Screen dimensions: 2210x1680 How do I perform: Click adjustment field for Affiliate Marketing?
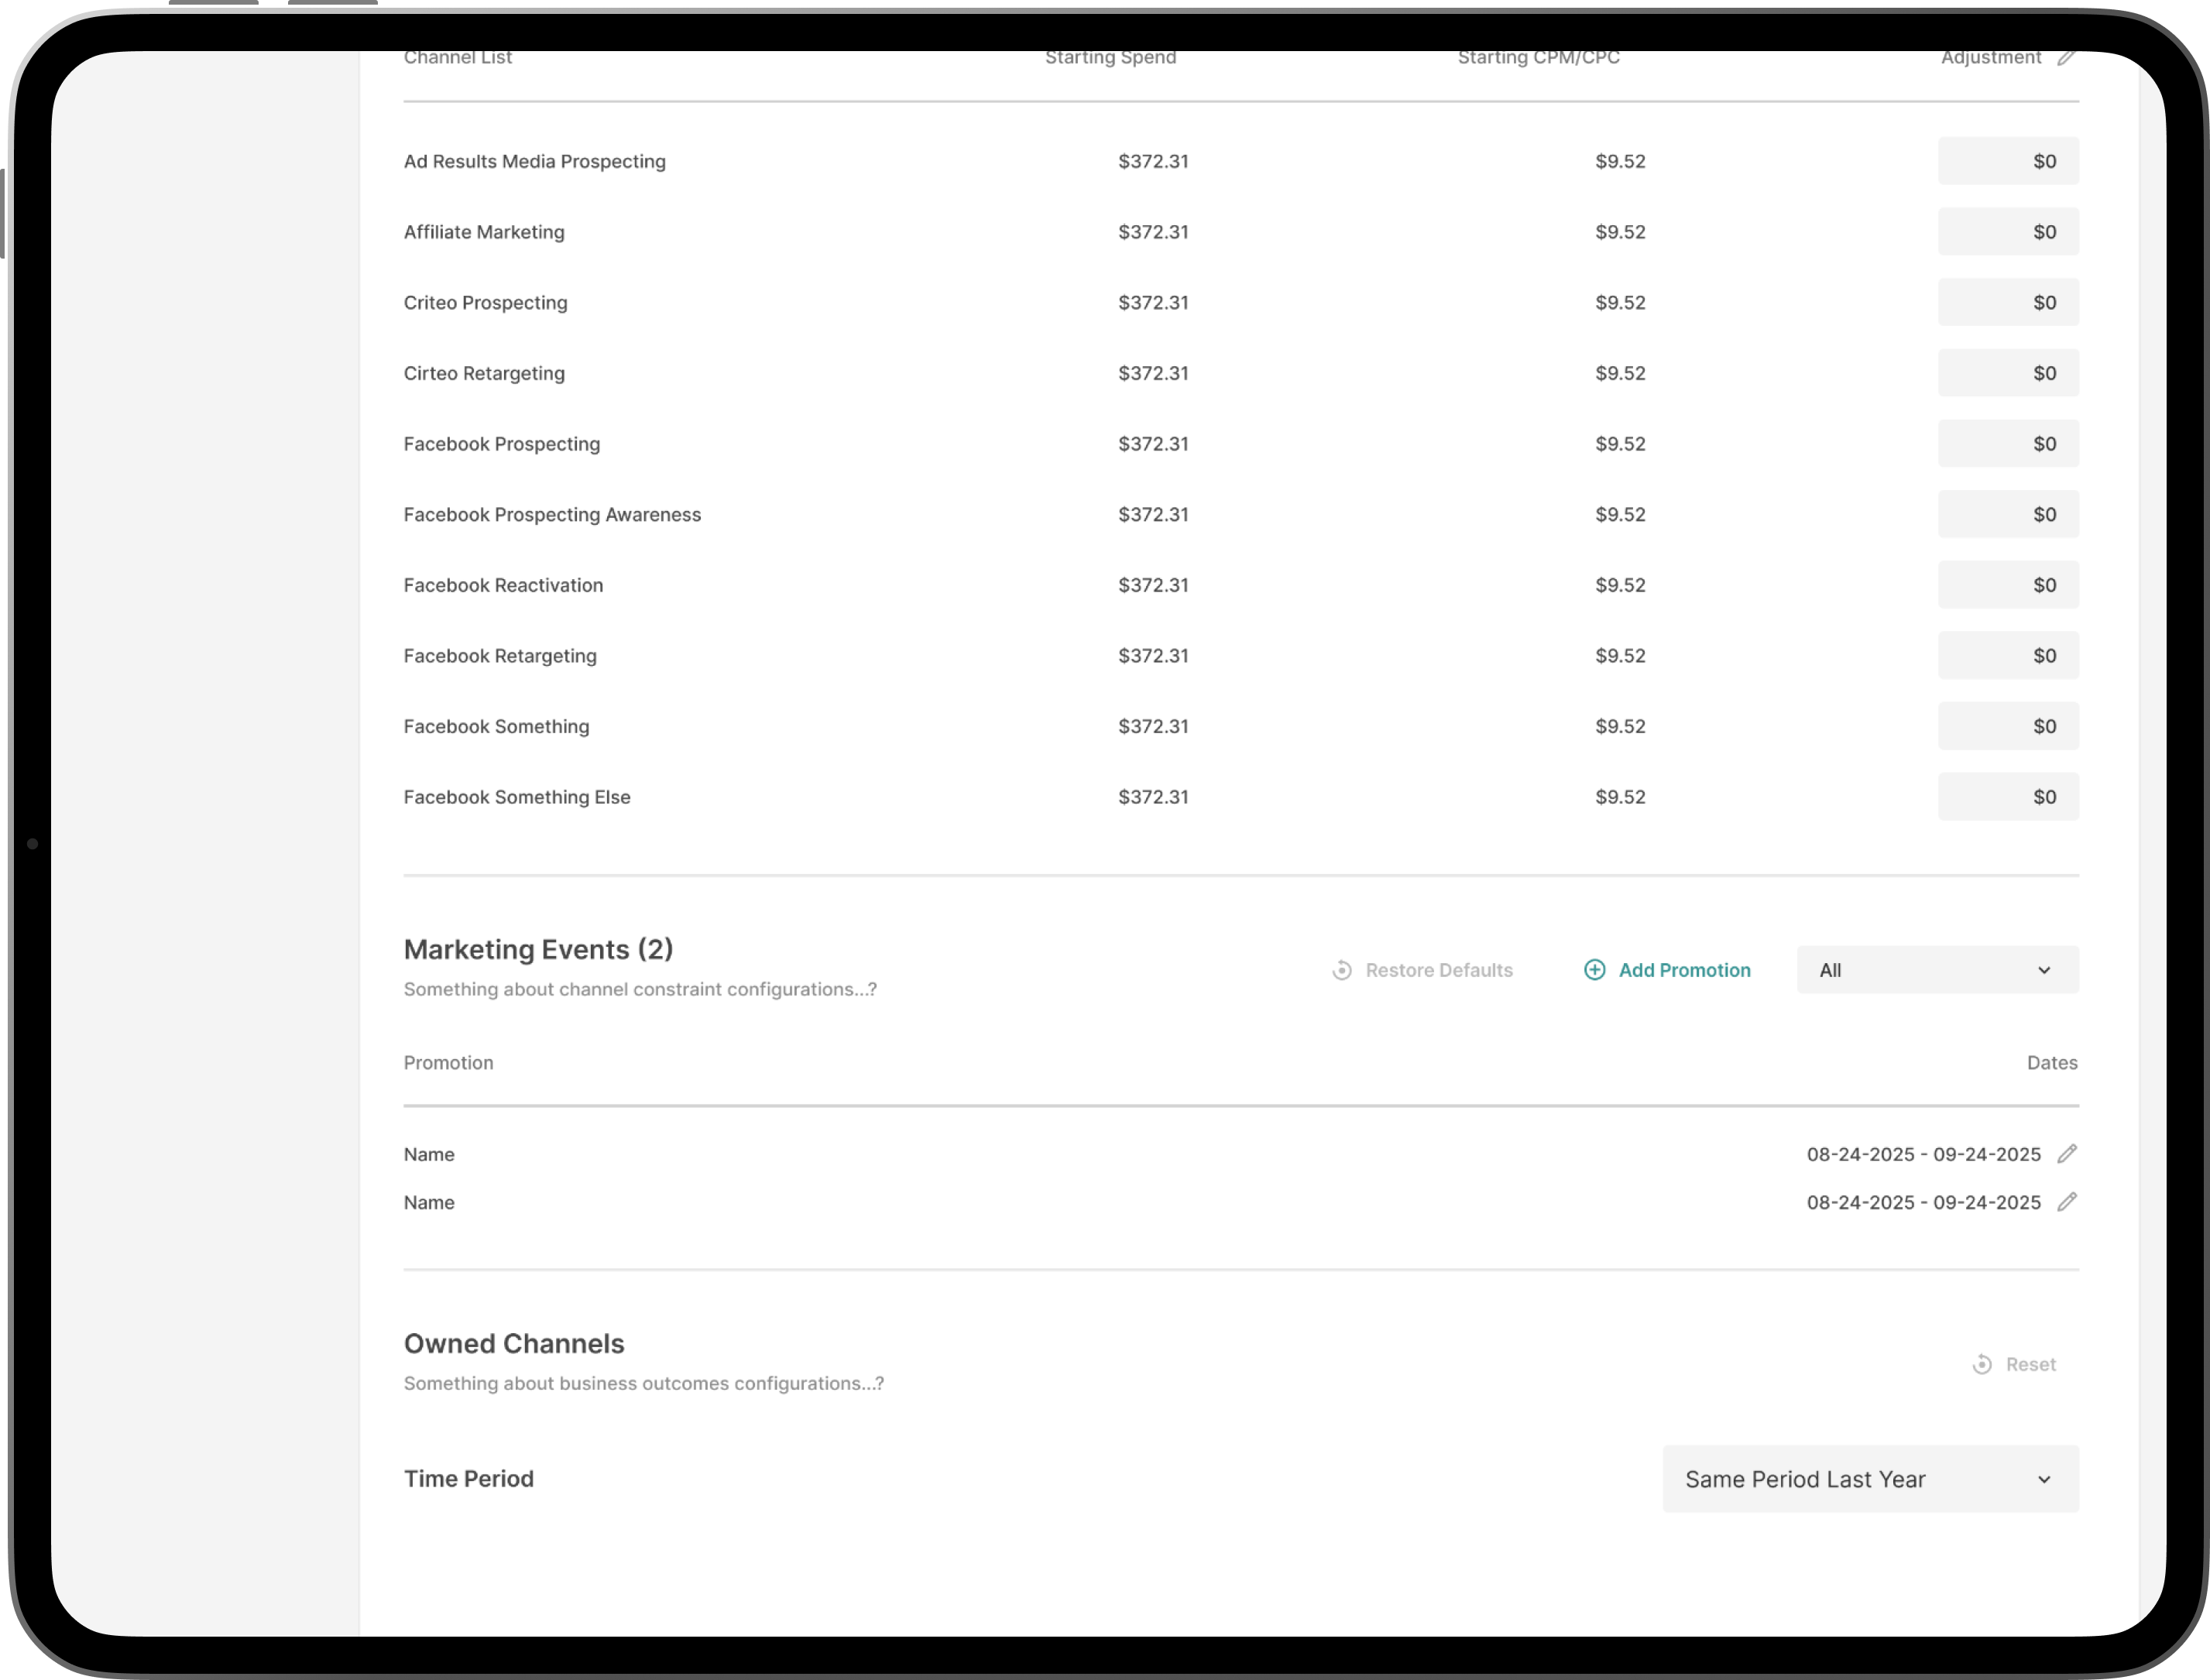point(2008,232)
